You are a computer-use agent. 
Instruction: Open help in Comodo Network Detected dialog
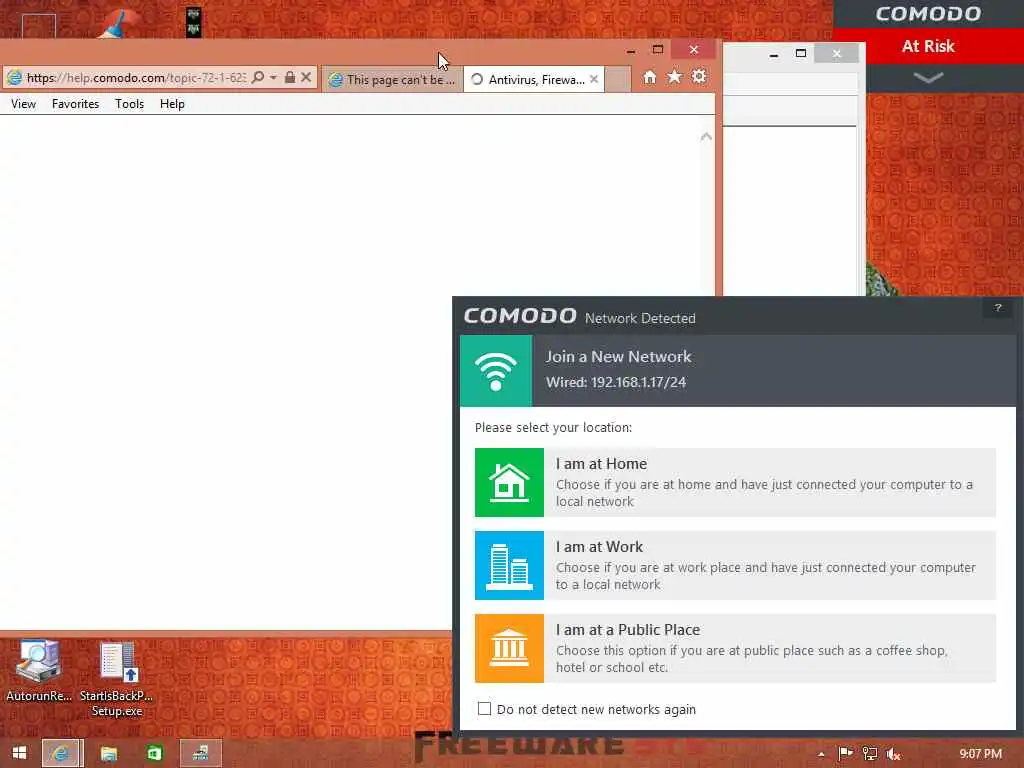(x=998, y=308)
